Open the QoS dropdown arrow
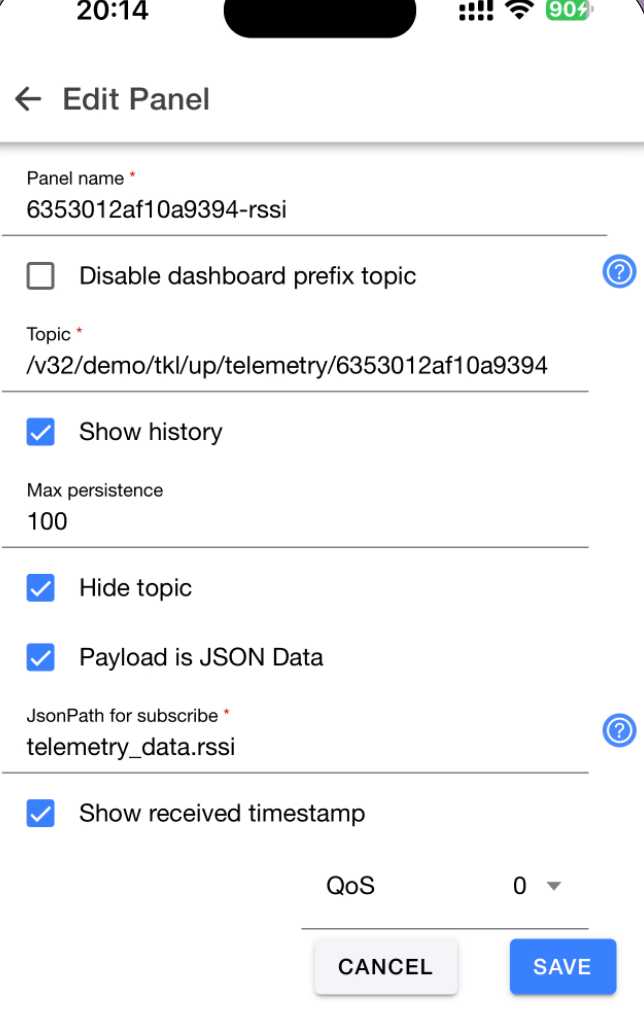Viewport: 644px width, 1030px height. (x=554, y=886)
